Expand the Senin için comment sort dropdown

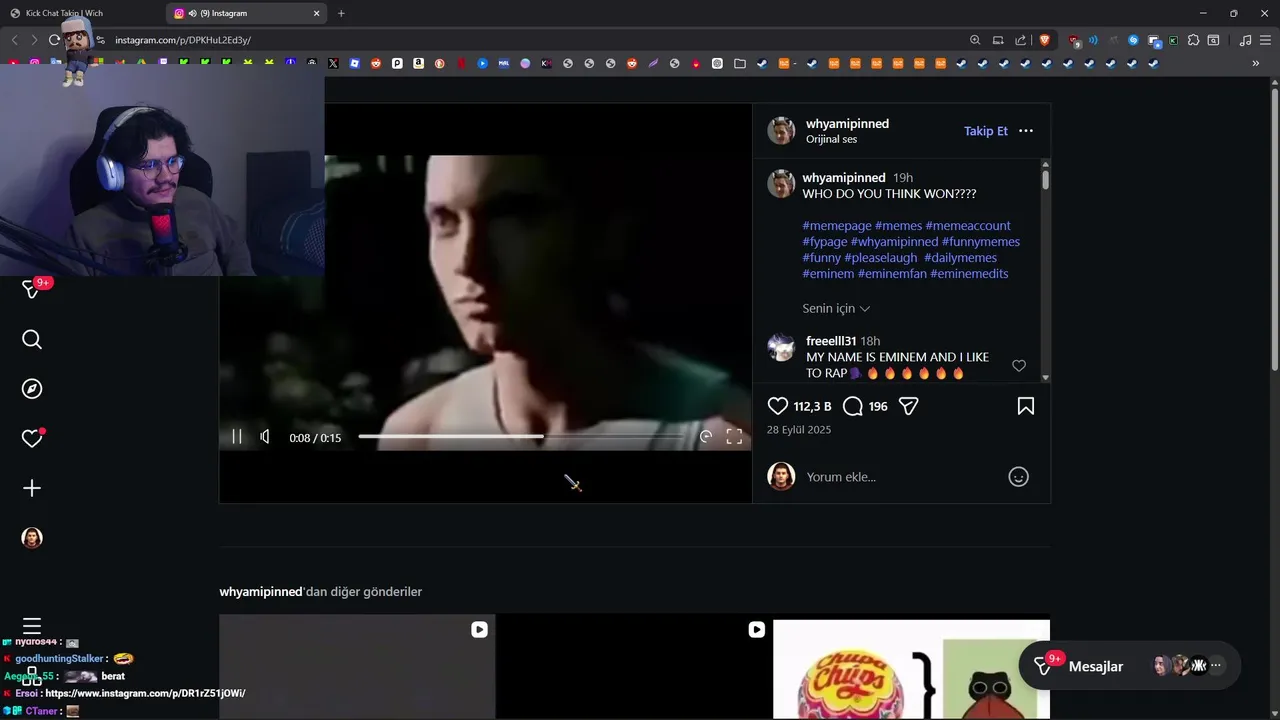pyautogui.click(x=836, y=308)
